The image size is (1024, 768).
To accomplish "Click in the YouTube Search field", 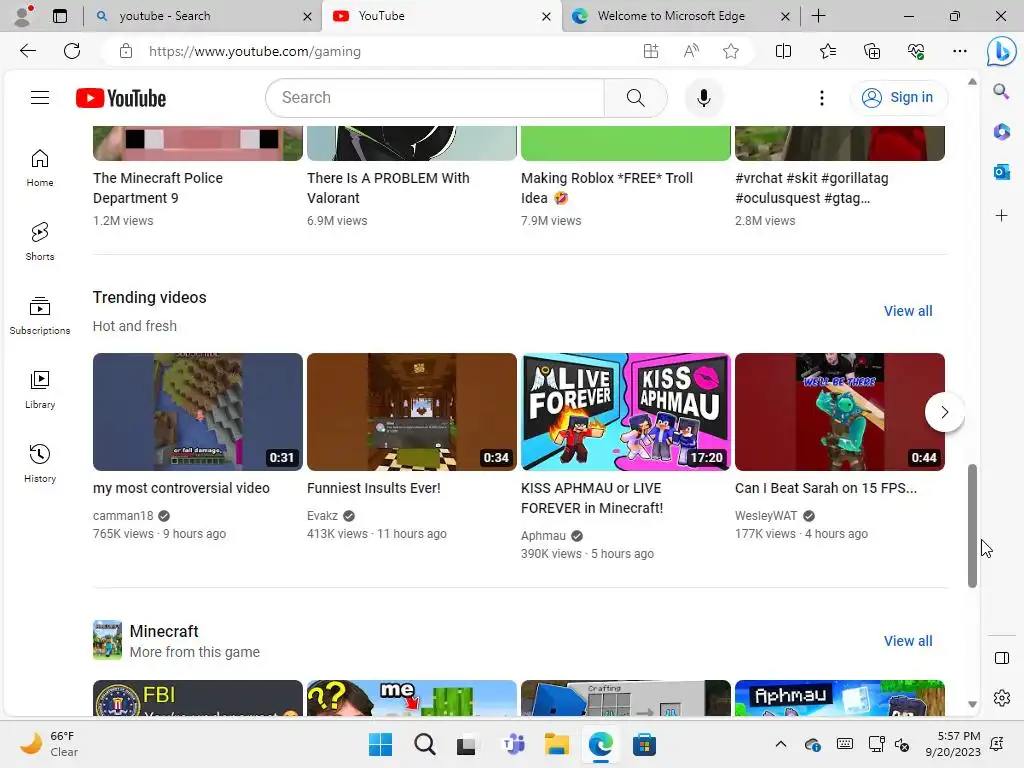I will click(x=435, y=98).
